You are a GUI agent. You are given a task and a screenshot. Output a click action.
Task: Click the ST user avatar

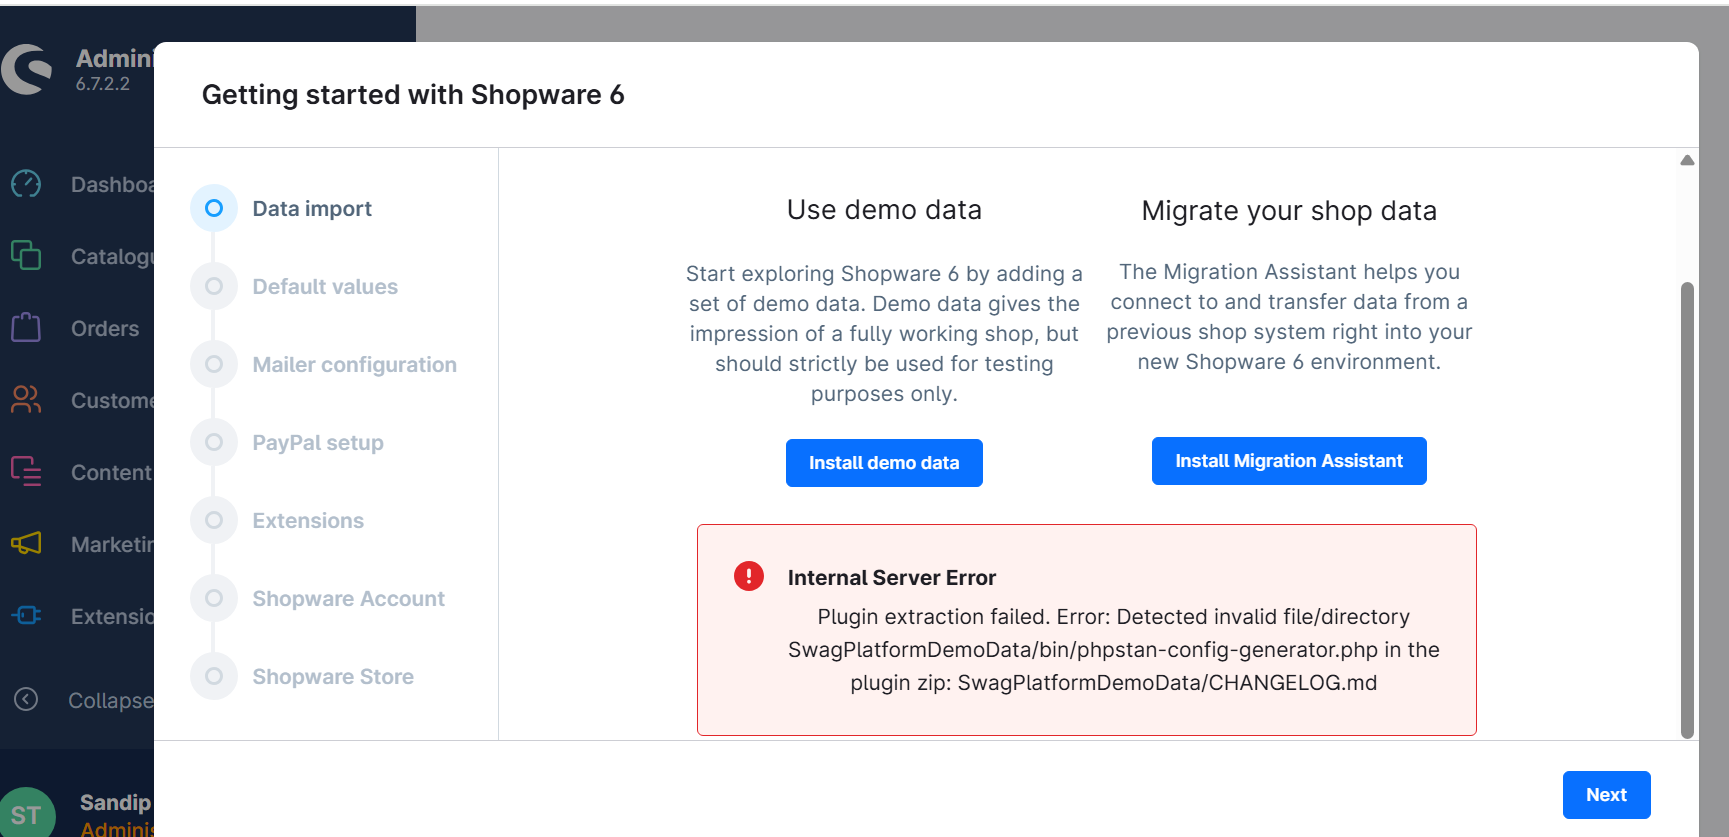(x=27, y=814)
